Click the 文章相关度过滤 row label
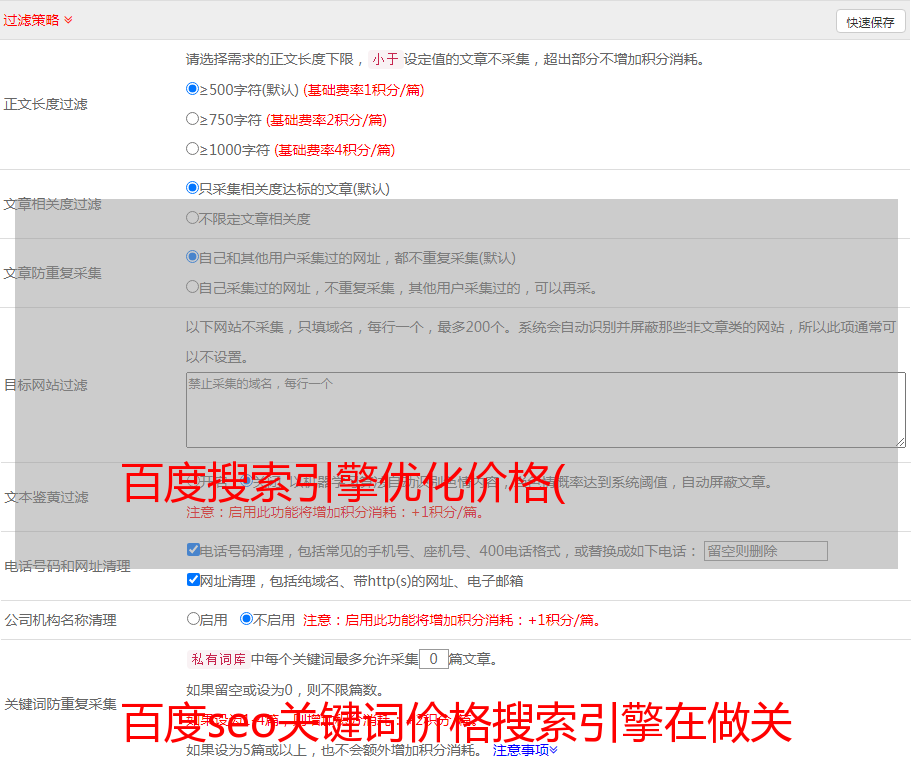The height and width of the screenshot is (768, 912). click(52, 205)
